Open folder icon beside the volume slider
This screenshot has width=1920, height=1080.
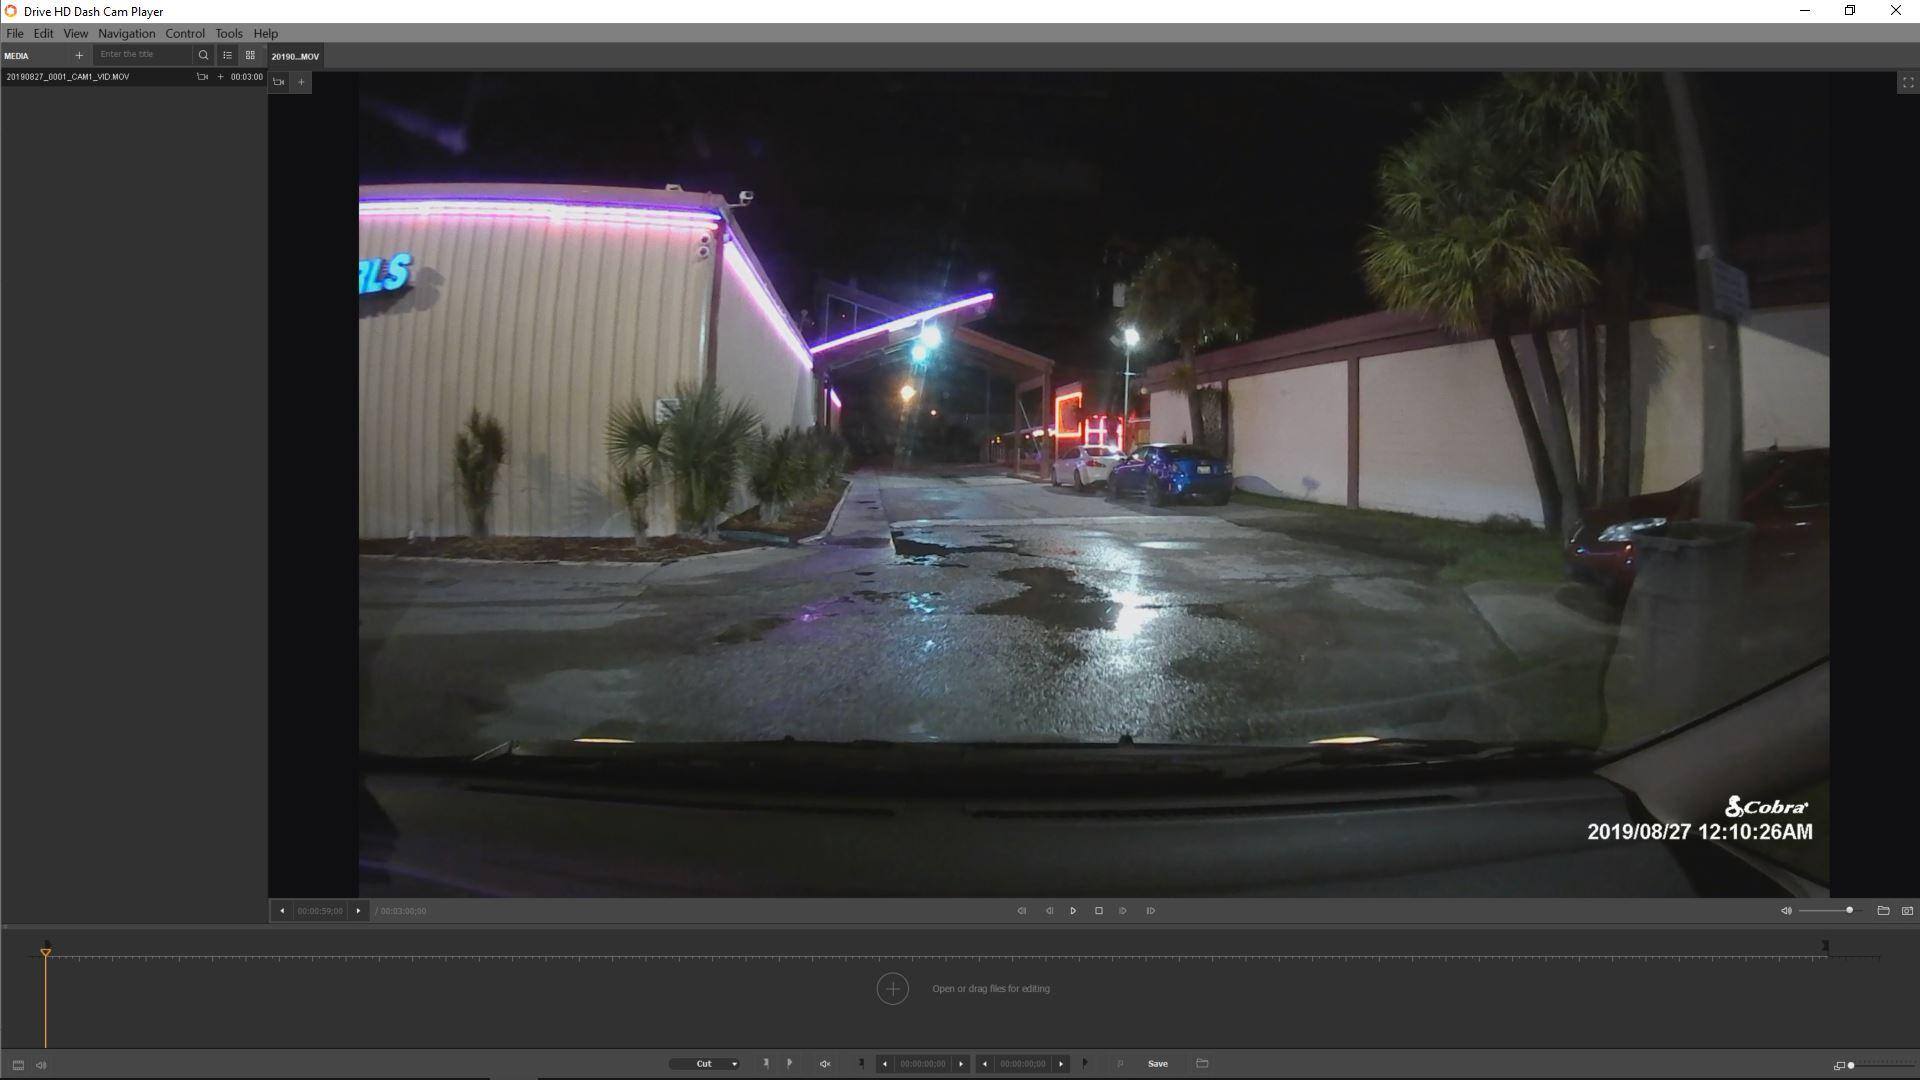(1883, 911)
